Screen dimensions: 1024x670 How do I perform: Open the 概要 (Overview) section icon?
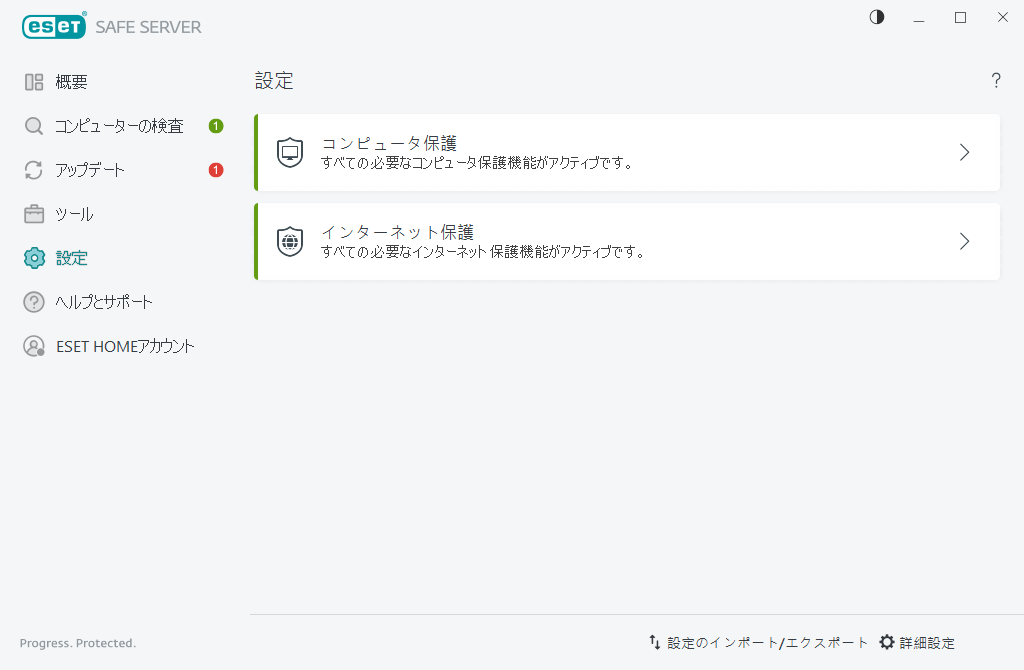pos(33,81)
